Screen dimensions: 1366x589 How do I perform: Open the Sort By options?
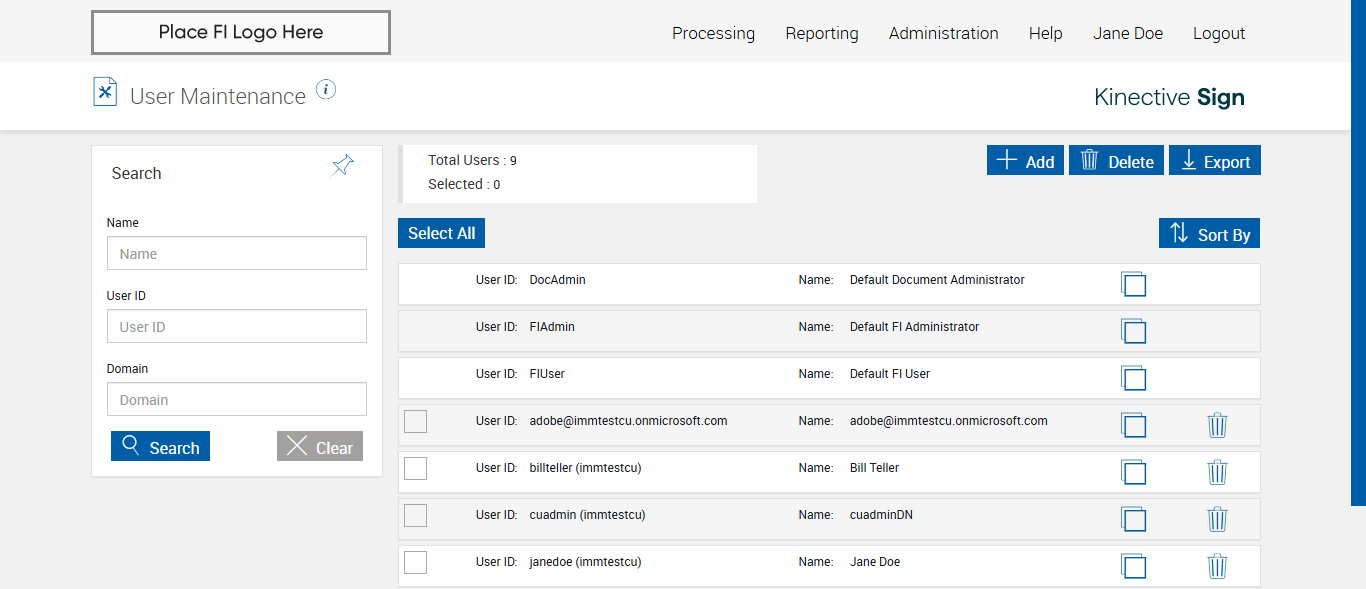[x=1209, y=234]
